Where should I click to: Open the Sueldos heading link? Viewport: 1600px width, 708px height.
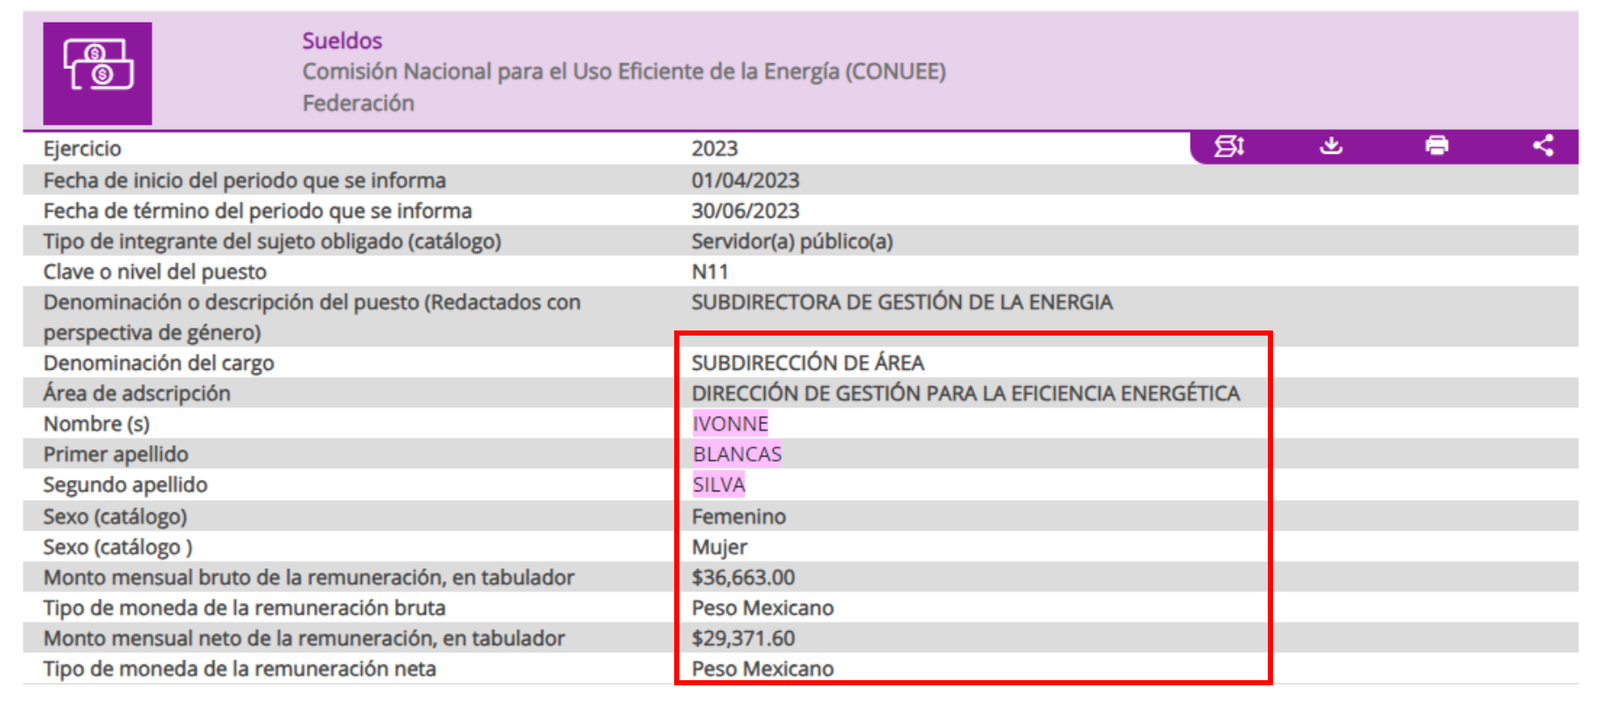click(342, 41)
